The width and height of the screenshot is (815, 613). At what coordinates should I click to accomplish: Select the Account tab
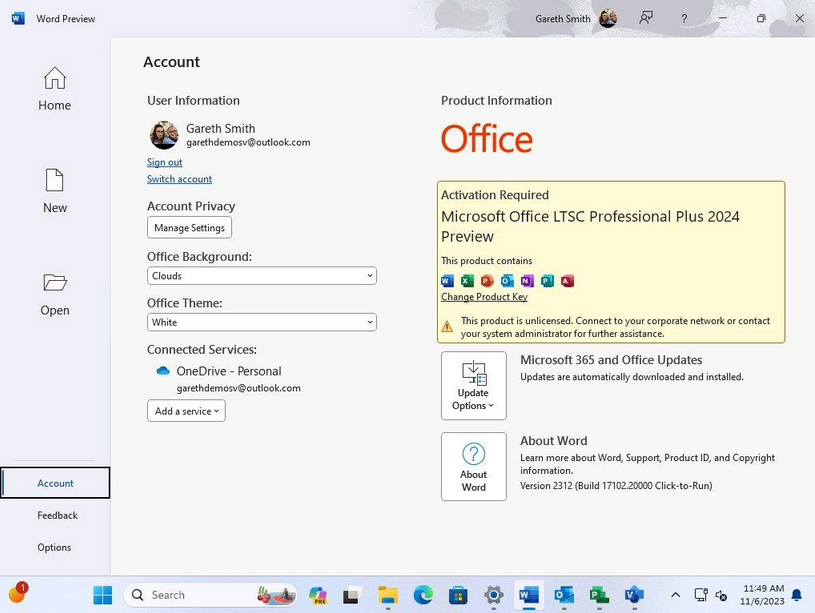pyautogui.click(x=55, y=483)
